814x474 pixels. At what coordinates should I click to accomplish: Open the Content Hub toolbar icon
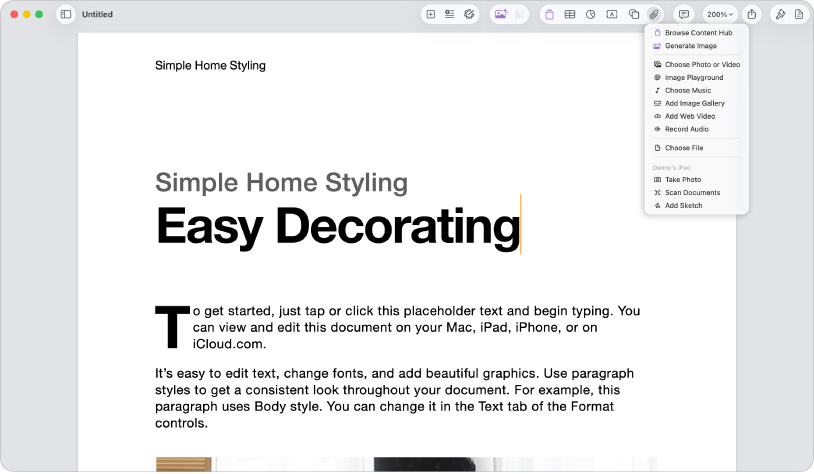pyautogui.click(x=550, y=15)
